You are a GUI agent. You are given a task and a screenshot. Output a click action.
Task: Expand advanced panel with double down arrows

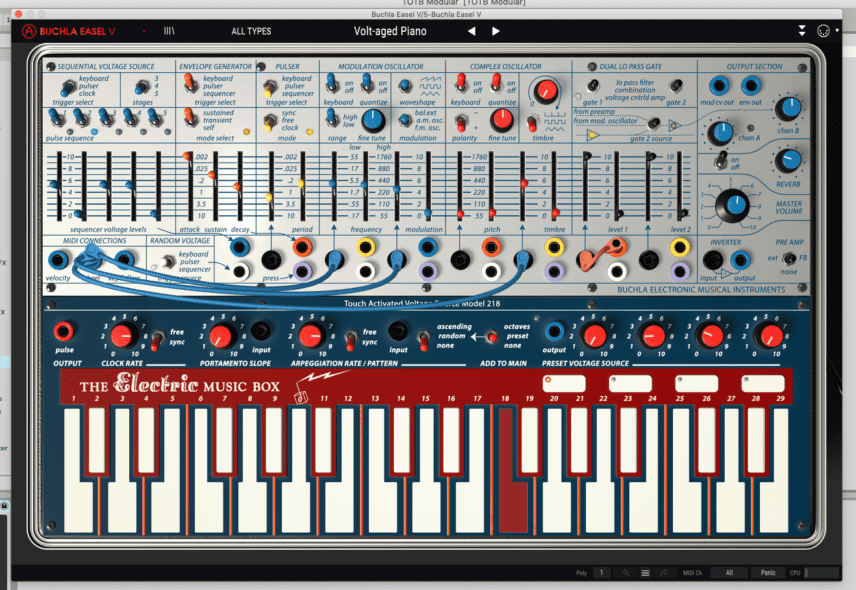(802, 31)
